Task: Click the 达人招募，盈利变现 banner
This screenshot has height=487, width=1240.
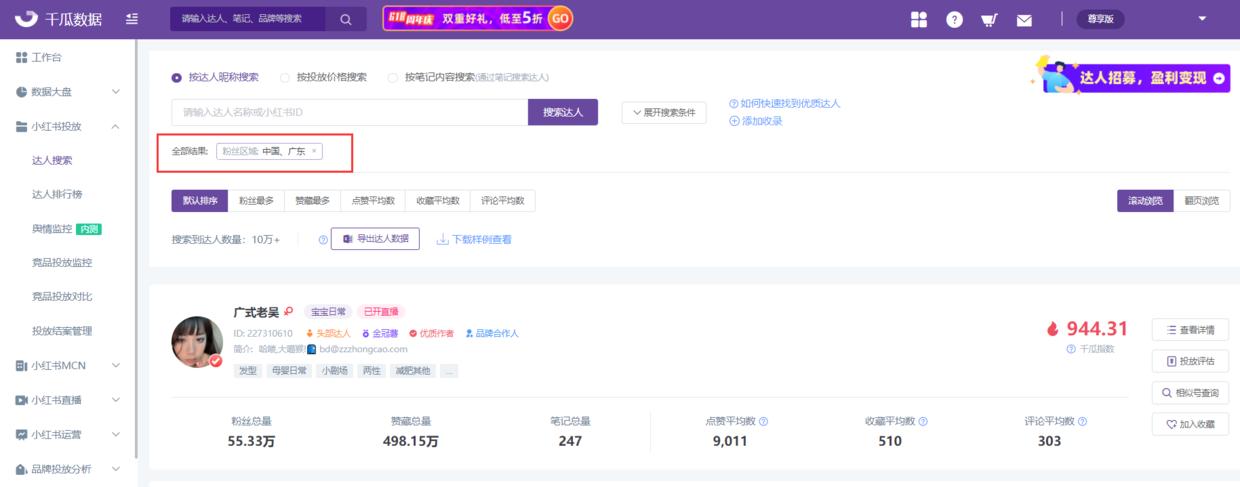Action: tap(1131, 76)
